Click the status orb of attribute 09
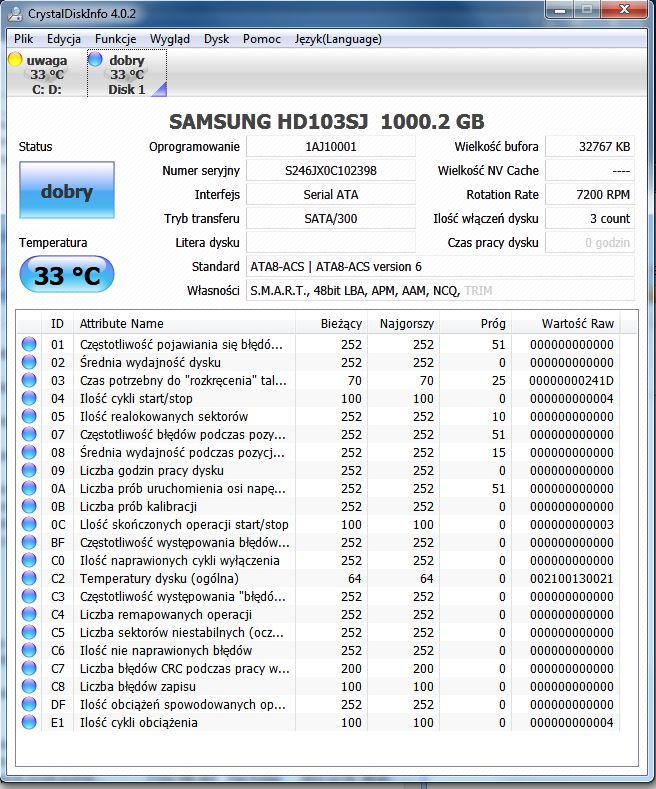The height and width of the screenshot is (789, 656). click(29, 470)
